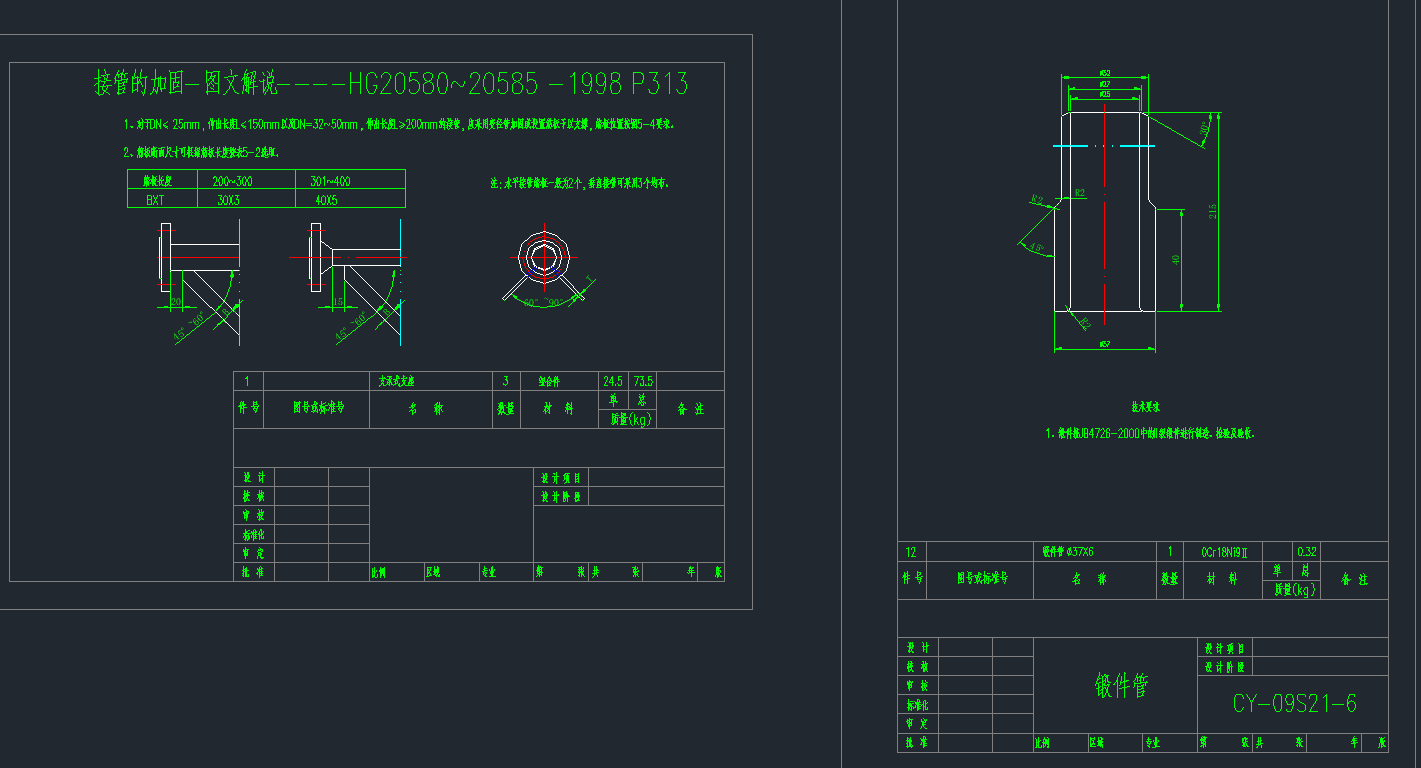Select the 30X3 table cell

(x=228, y=199)
